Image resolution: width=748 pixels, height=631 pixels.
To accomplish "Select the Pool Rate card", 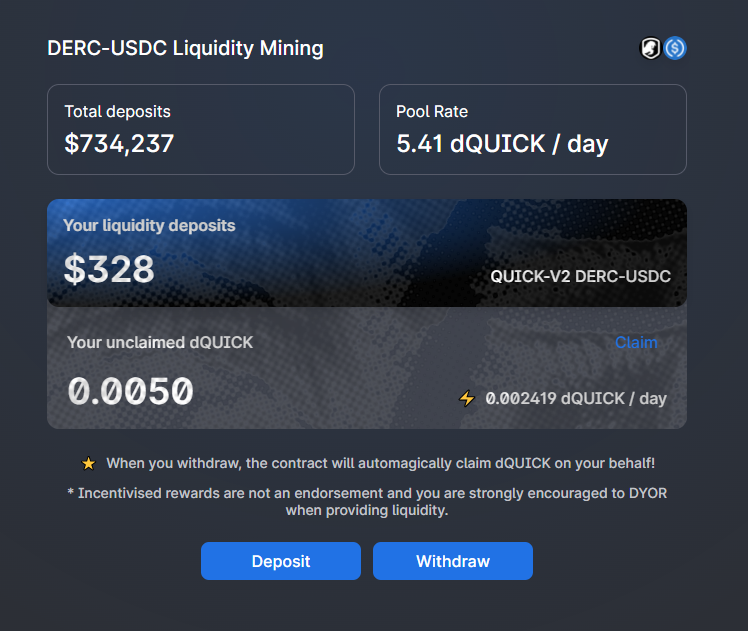I will point(533,130).
